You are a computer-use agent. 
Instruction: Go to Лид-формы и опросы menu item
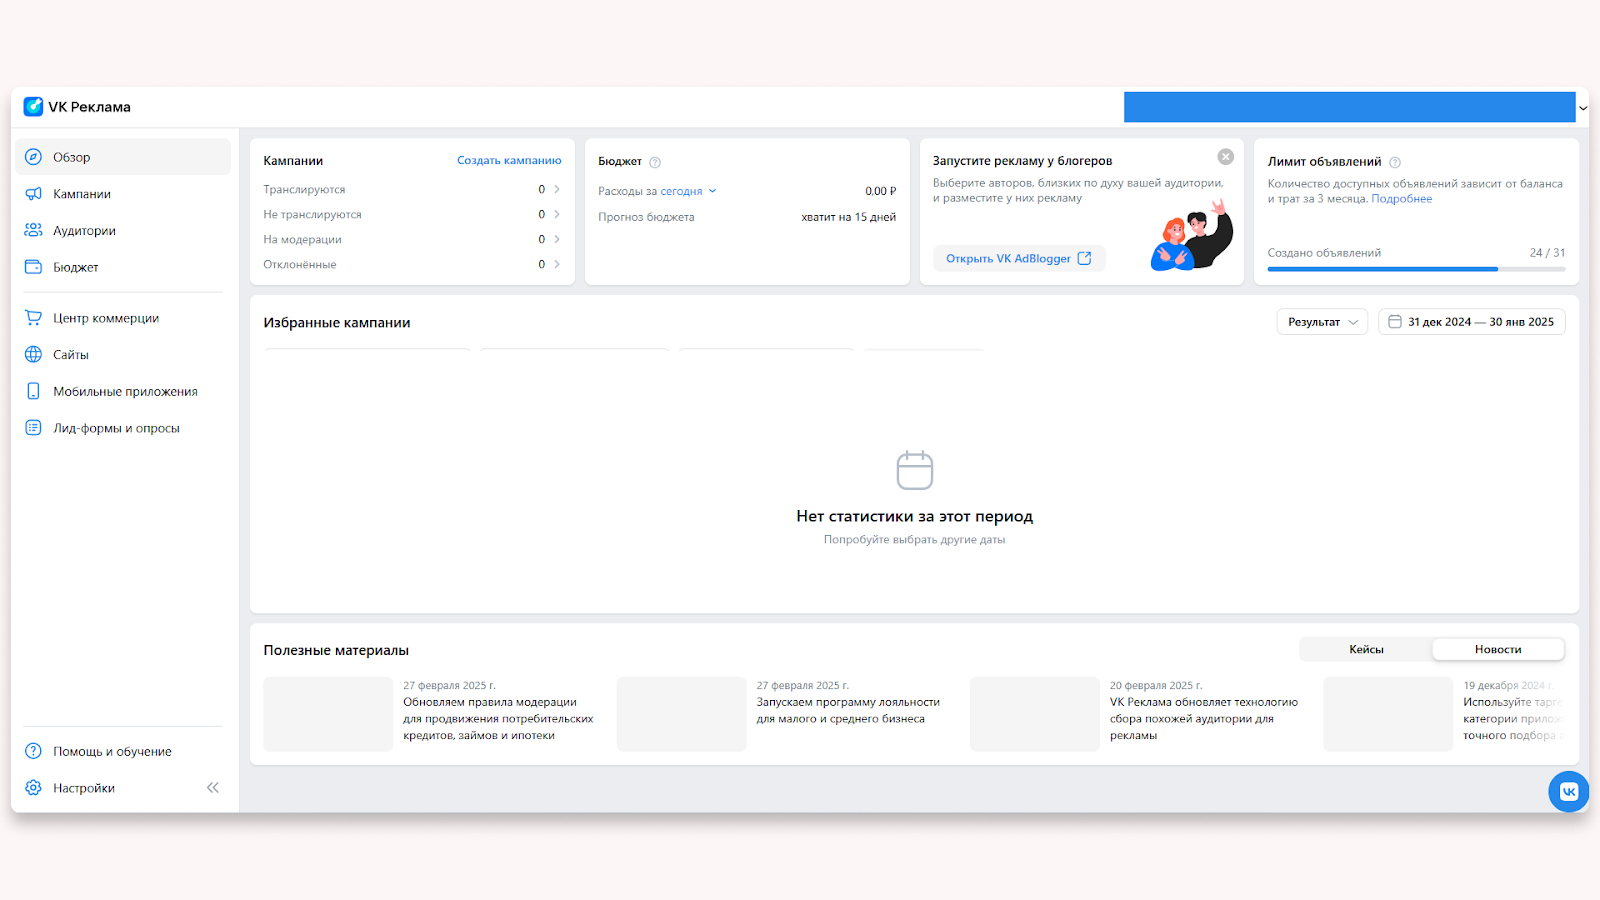(x=123, y=428)
